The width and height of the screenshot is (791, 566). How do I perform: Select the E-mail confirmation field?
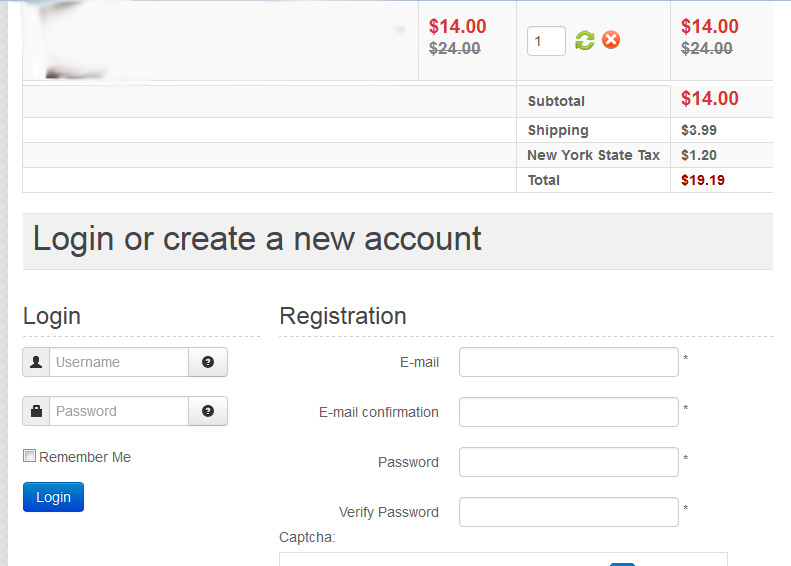[568, 412]
